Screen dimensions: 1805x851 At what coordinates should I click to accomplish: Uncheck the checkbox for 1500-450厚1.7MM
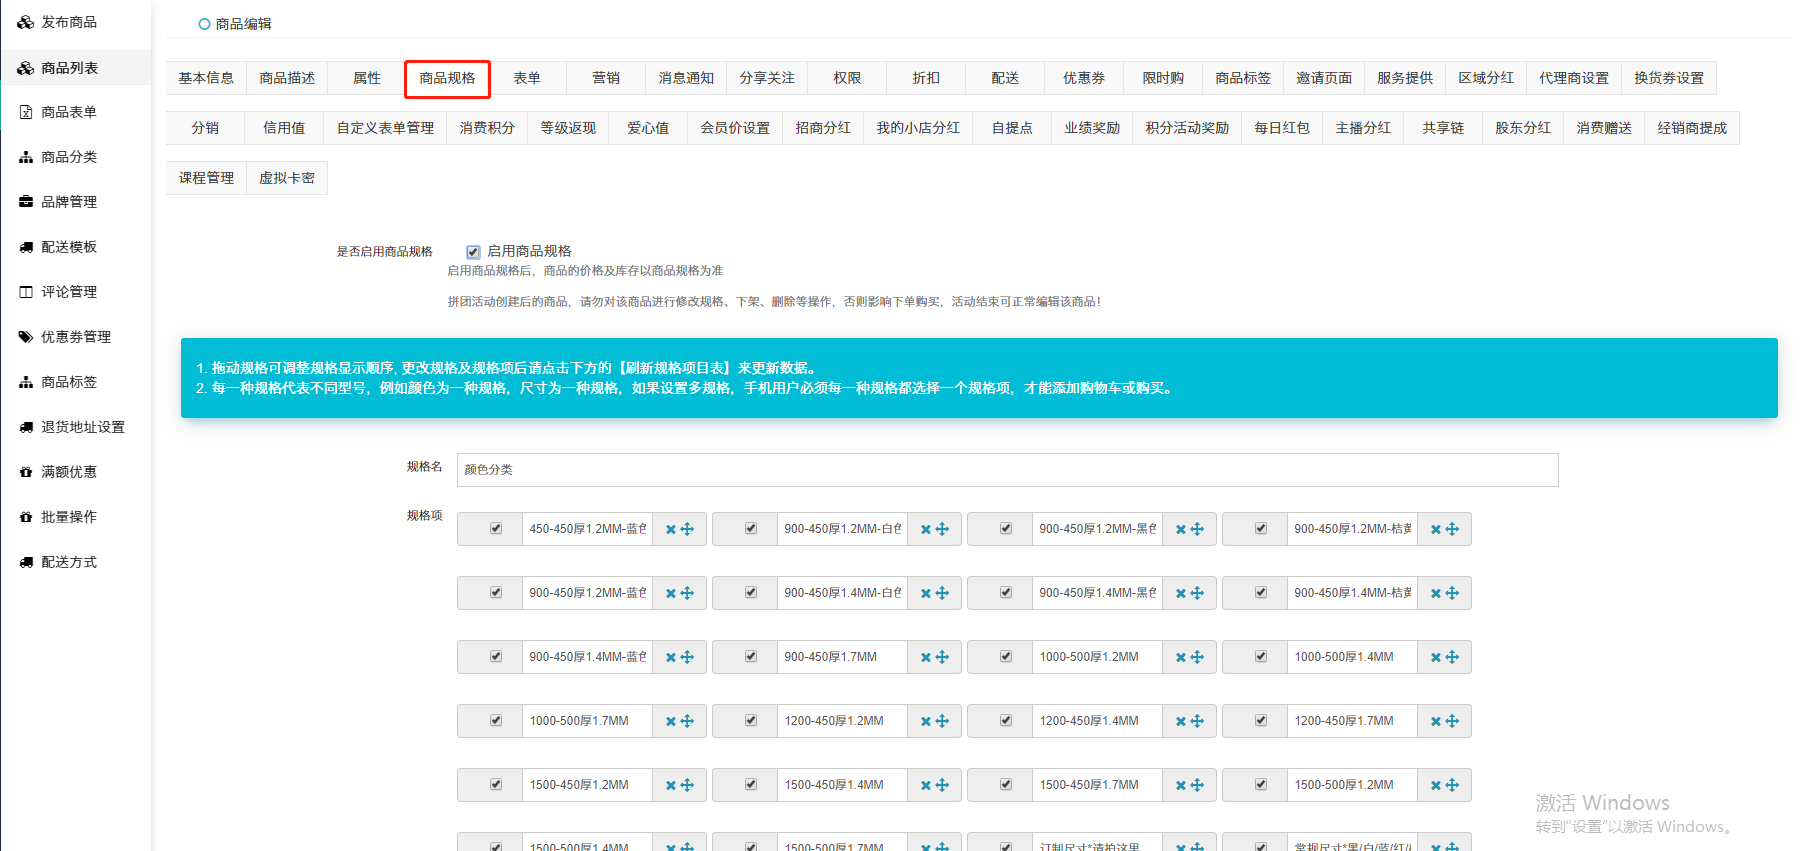coord(1006,784)
